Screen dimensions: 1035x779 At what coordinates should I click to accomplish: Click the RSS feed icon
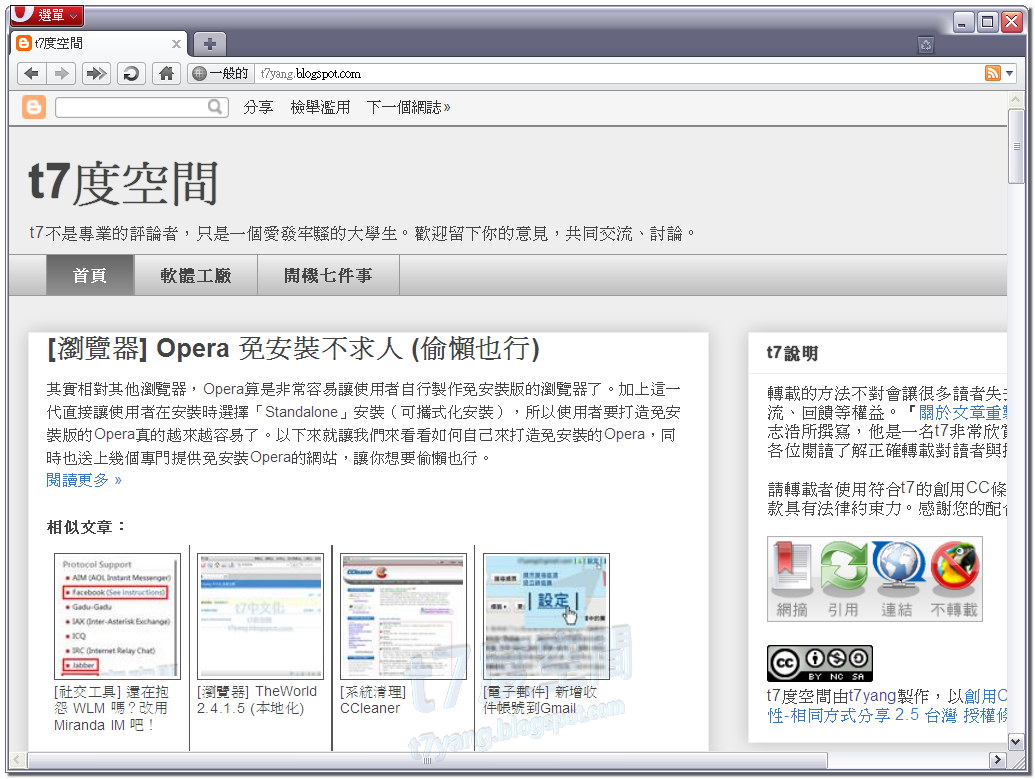[992, 73]
